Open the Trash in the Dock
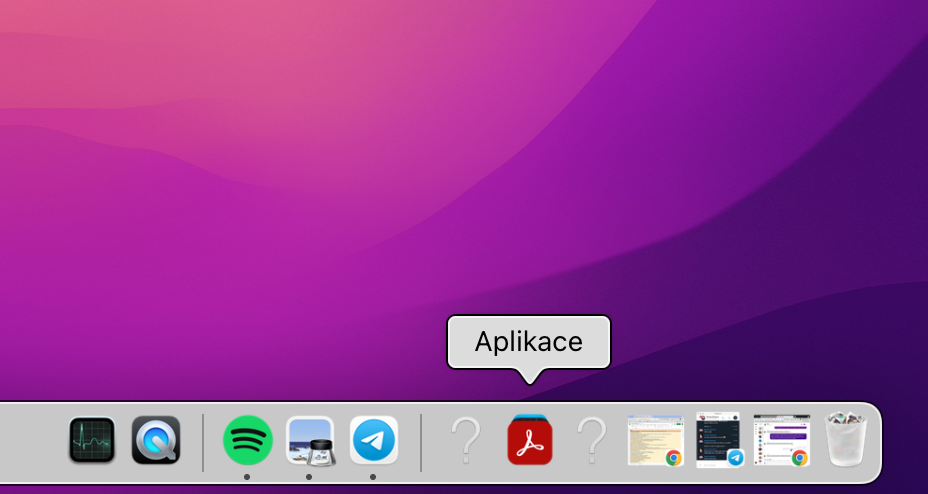The width and height of the screenshot is (928, 494). click(x=846, y=440)
